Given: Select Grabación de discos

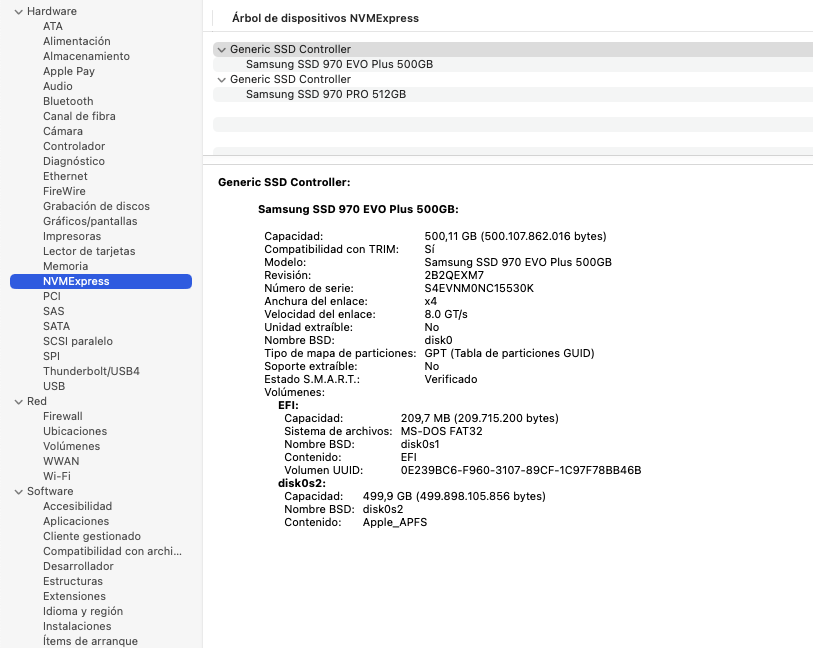Looking at the screenshot, I should pos(96,207).
